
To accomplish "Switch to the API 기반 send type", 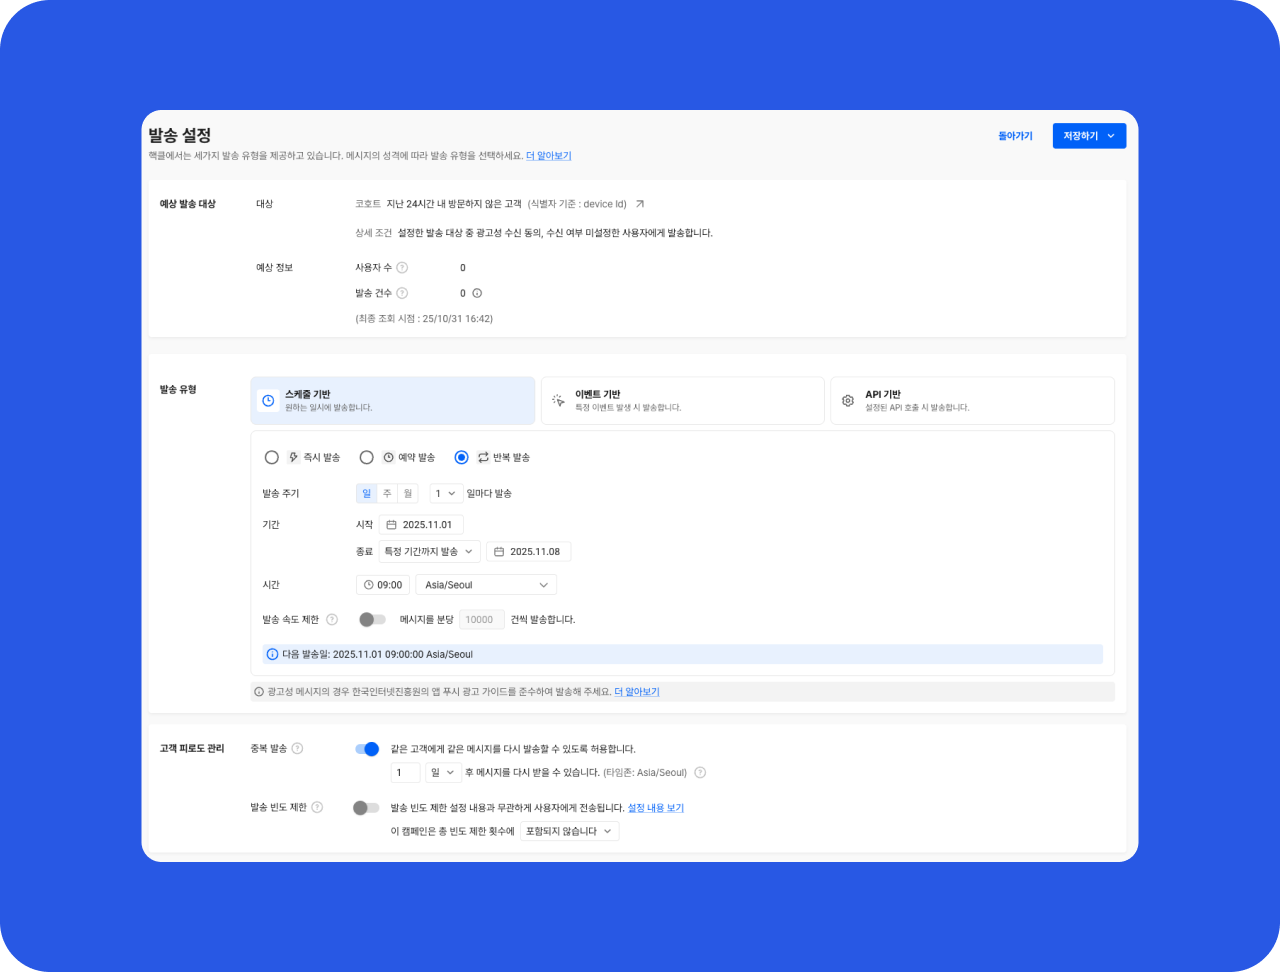I will tap(971, 401).
